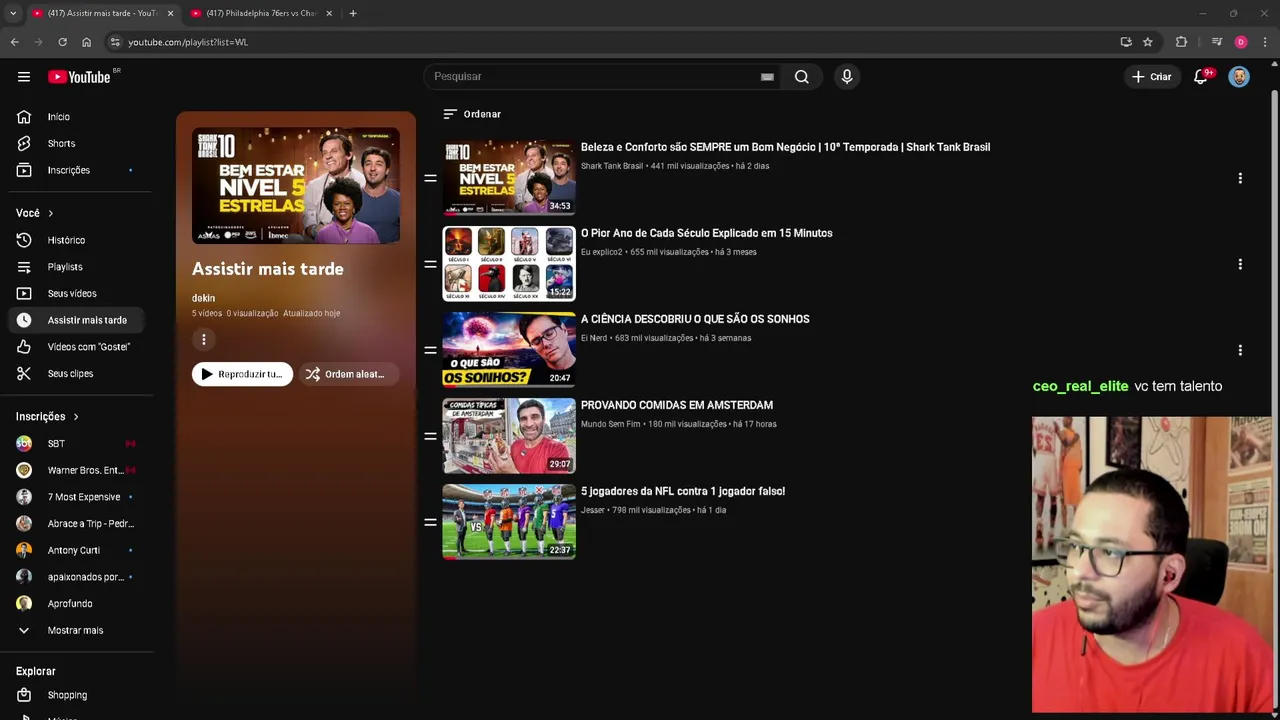Open the NFL players video thumbnail
Image resolution: width=1280 pixels, height=720 pixels.
509,522
